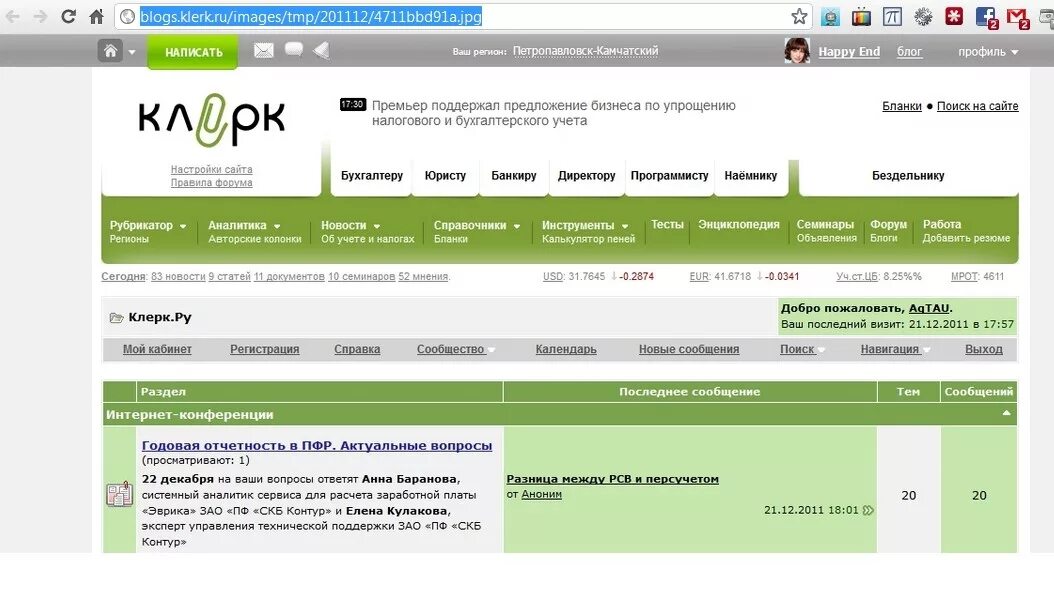The height and width of the screenshot is (610, 1054).
Task: Open the профиль dropdown
Action: (x=988, y=52)
